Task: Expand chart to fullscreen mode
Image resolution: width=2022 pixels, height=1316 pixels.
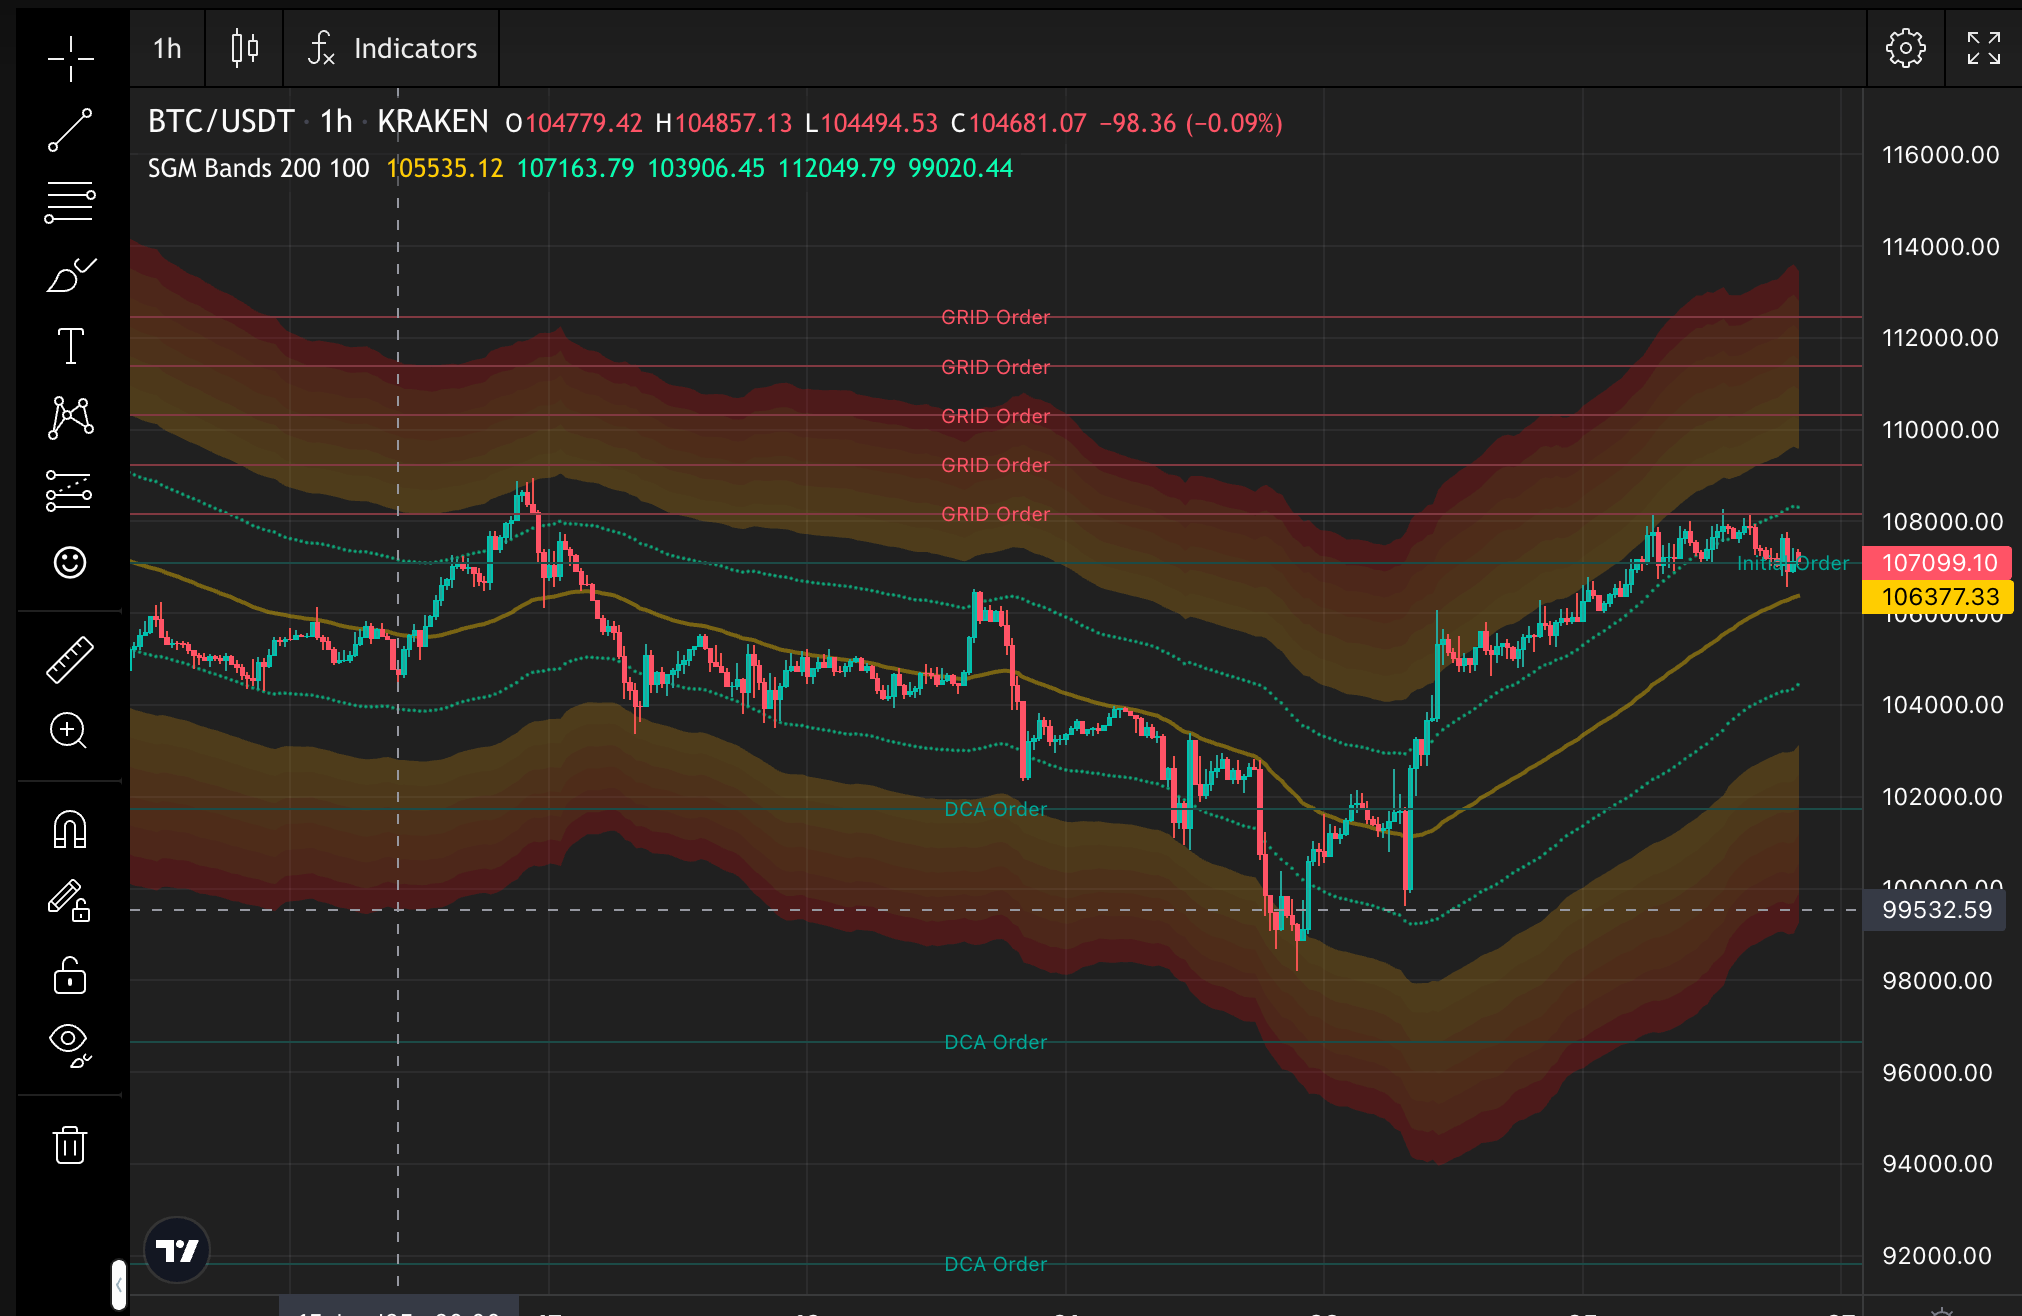Action: point(1983,48)
